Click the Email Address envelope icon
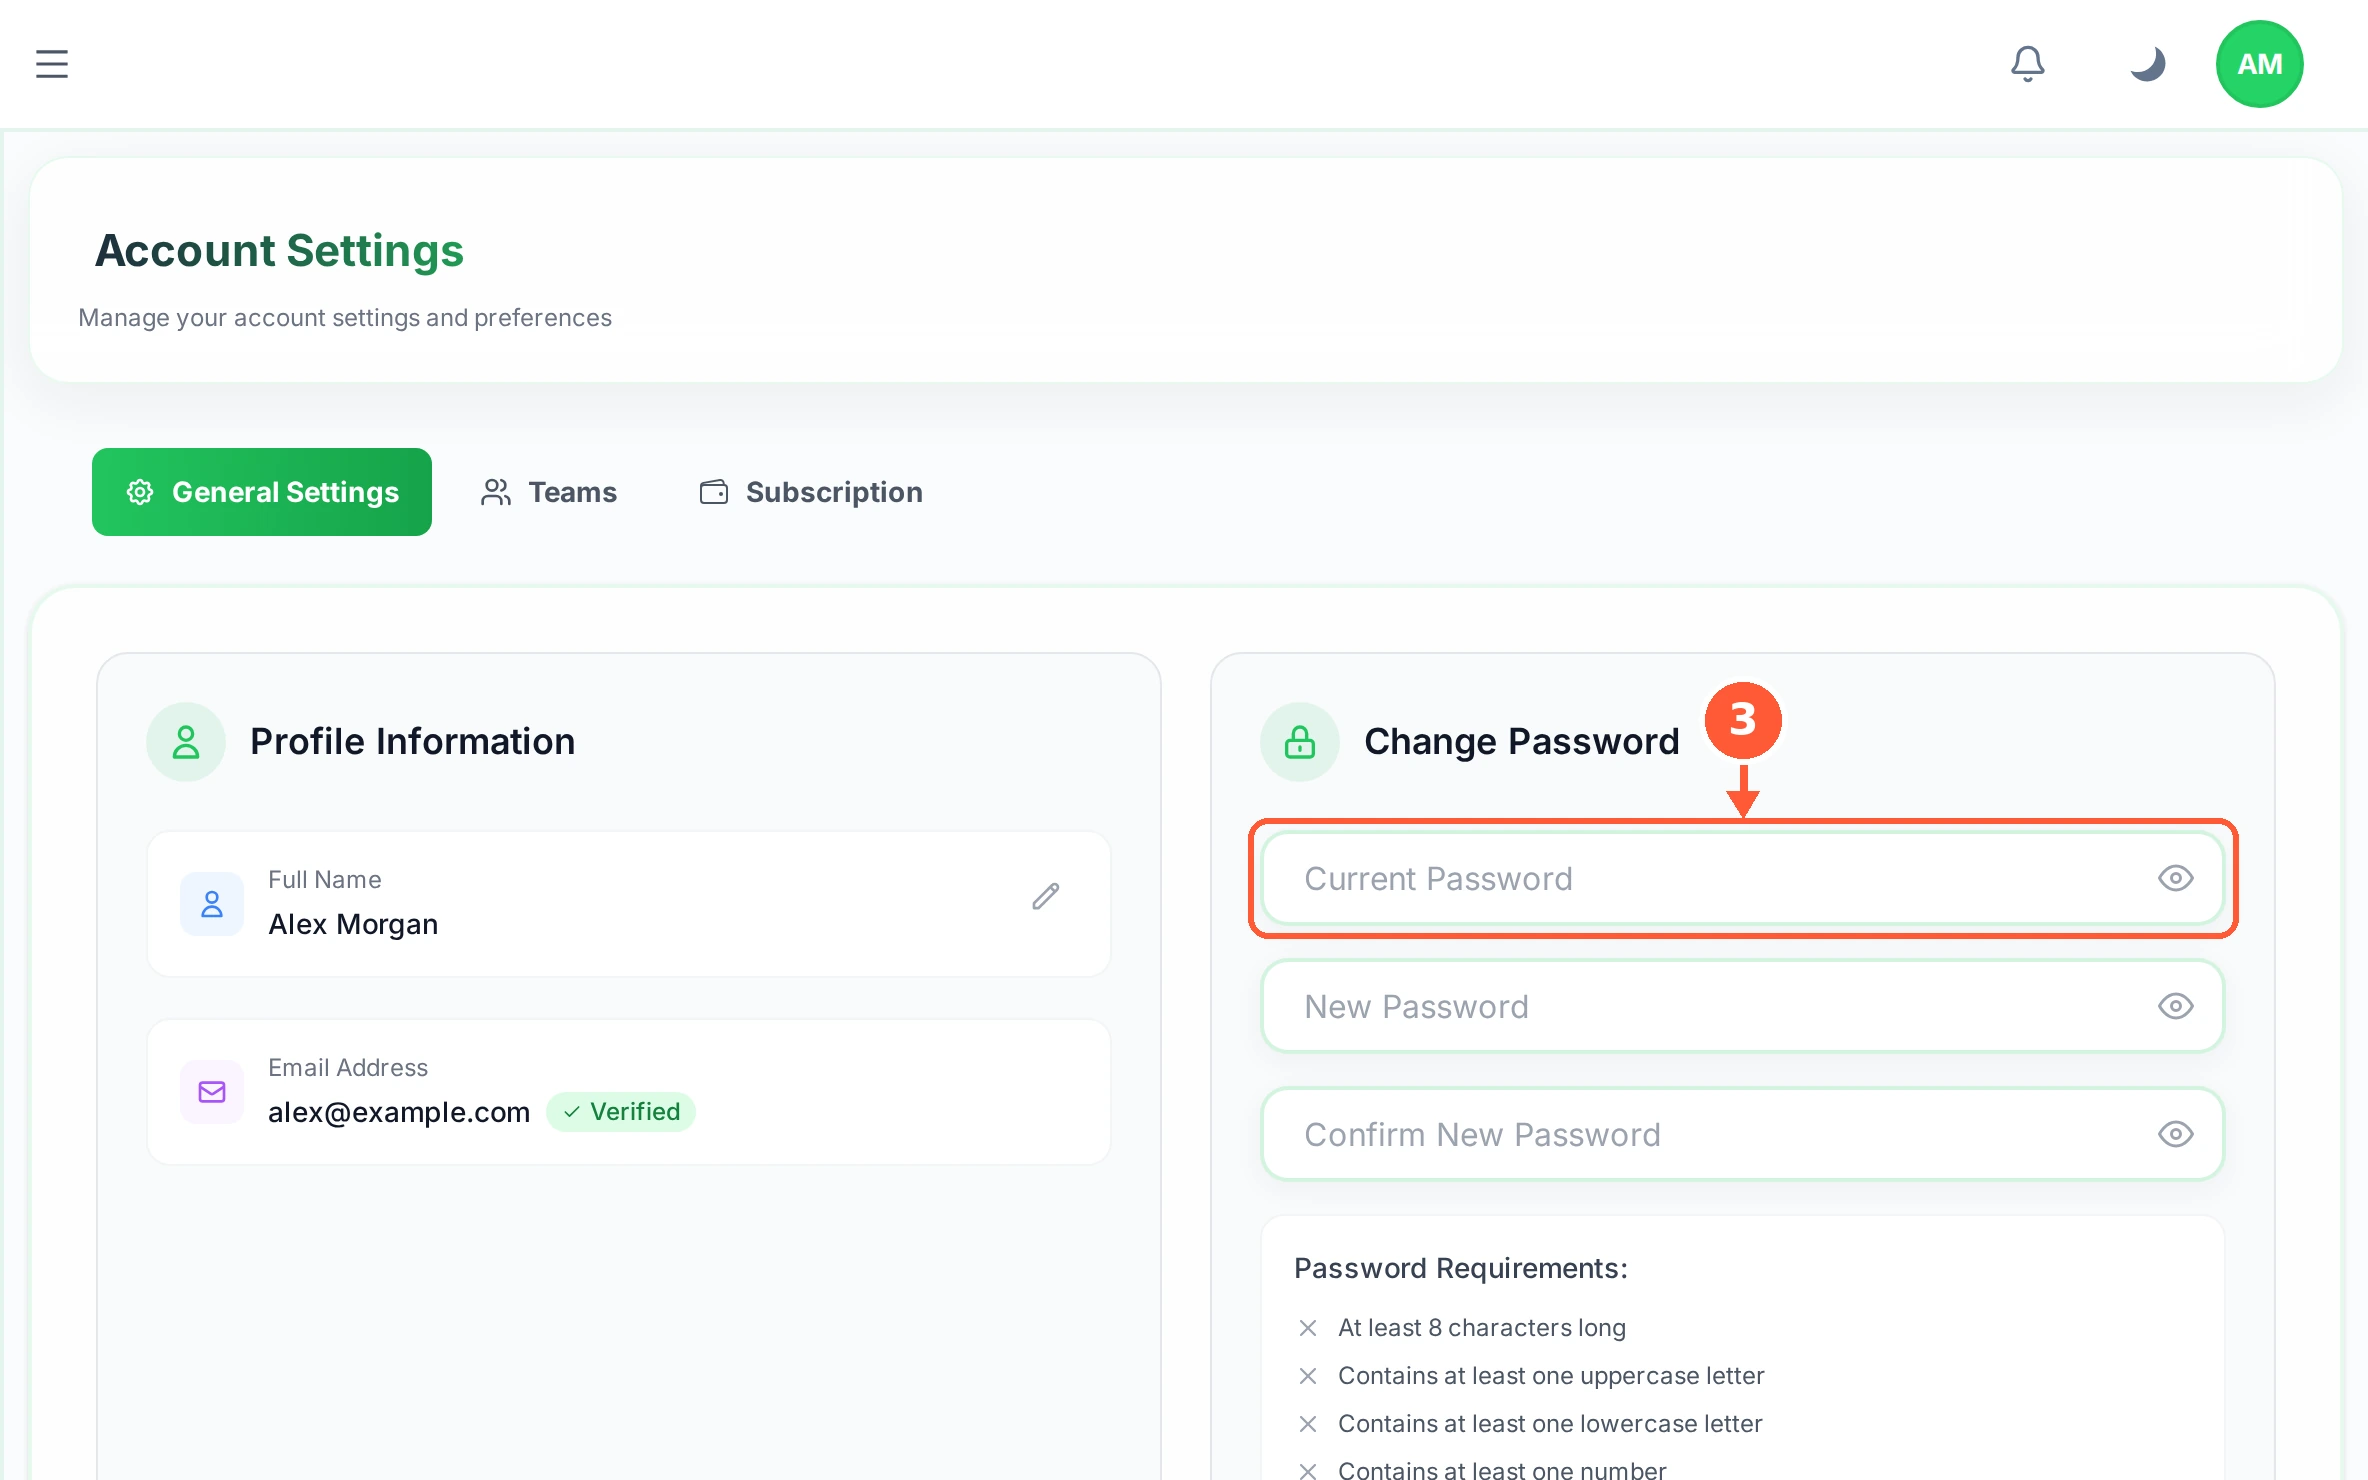2368x1480 pixels. [x=212, y=1092]
